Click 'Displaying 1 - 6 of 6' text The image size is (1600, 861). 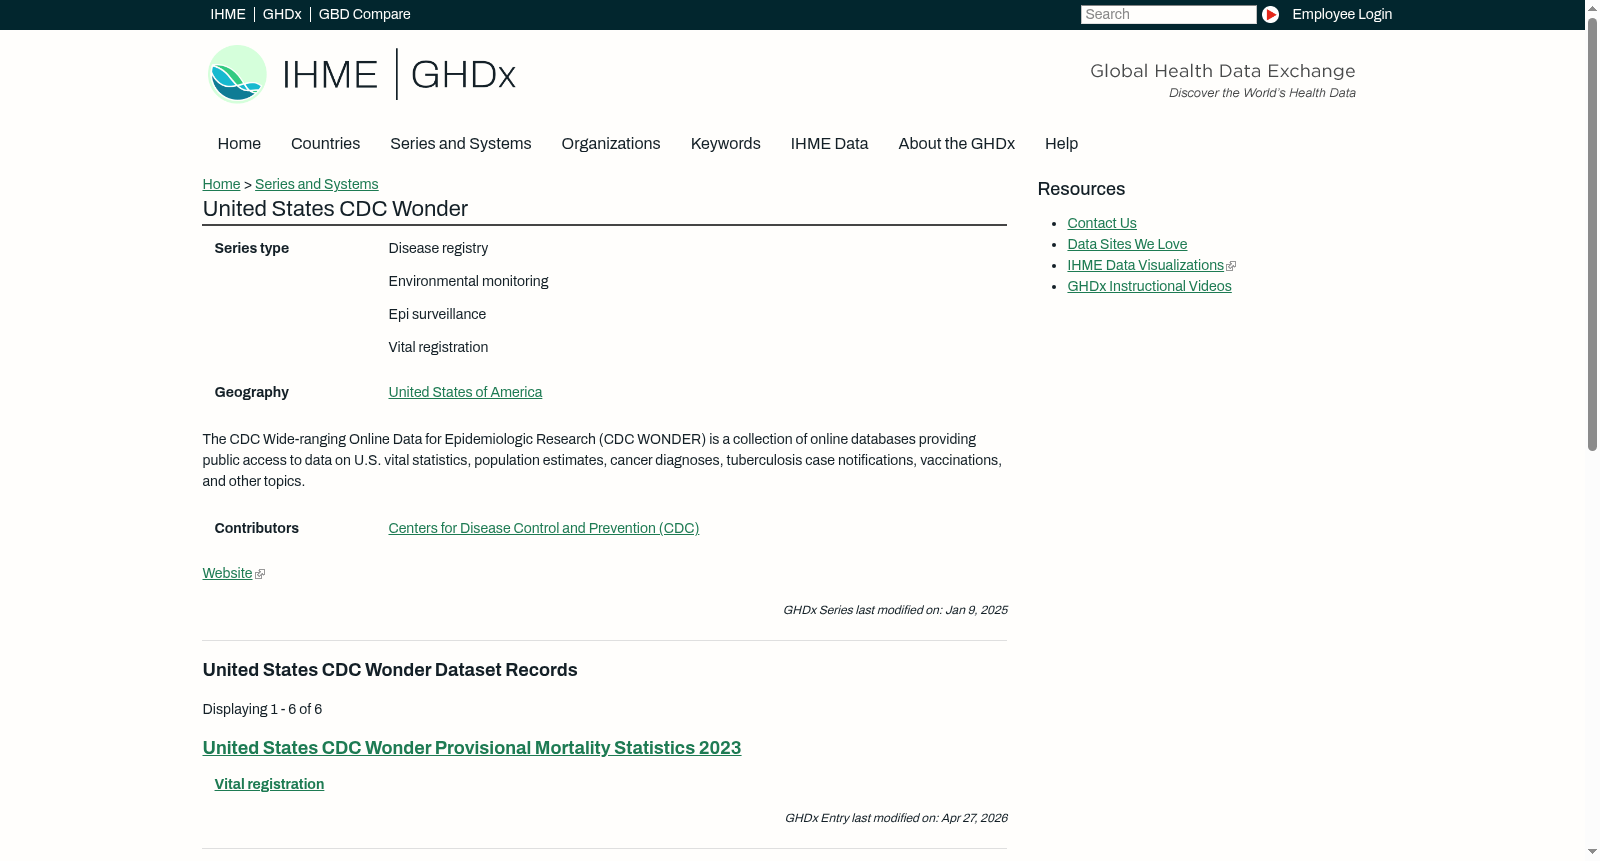[262, 709]
